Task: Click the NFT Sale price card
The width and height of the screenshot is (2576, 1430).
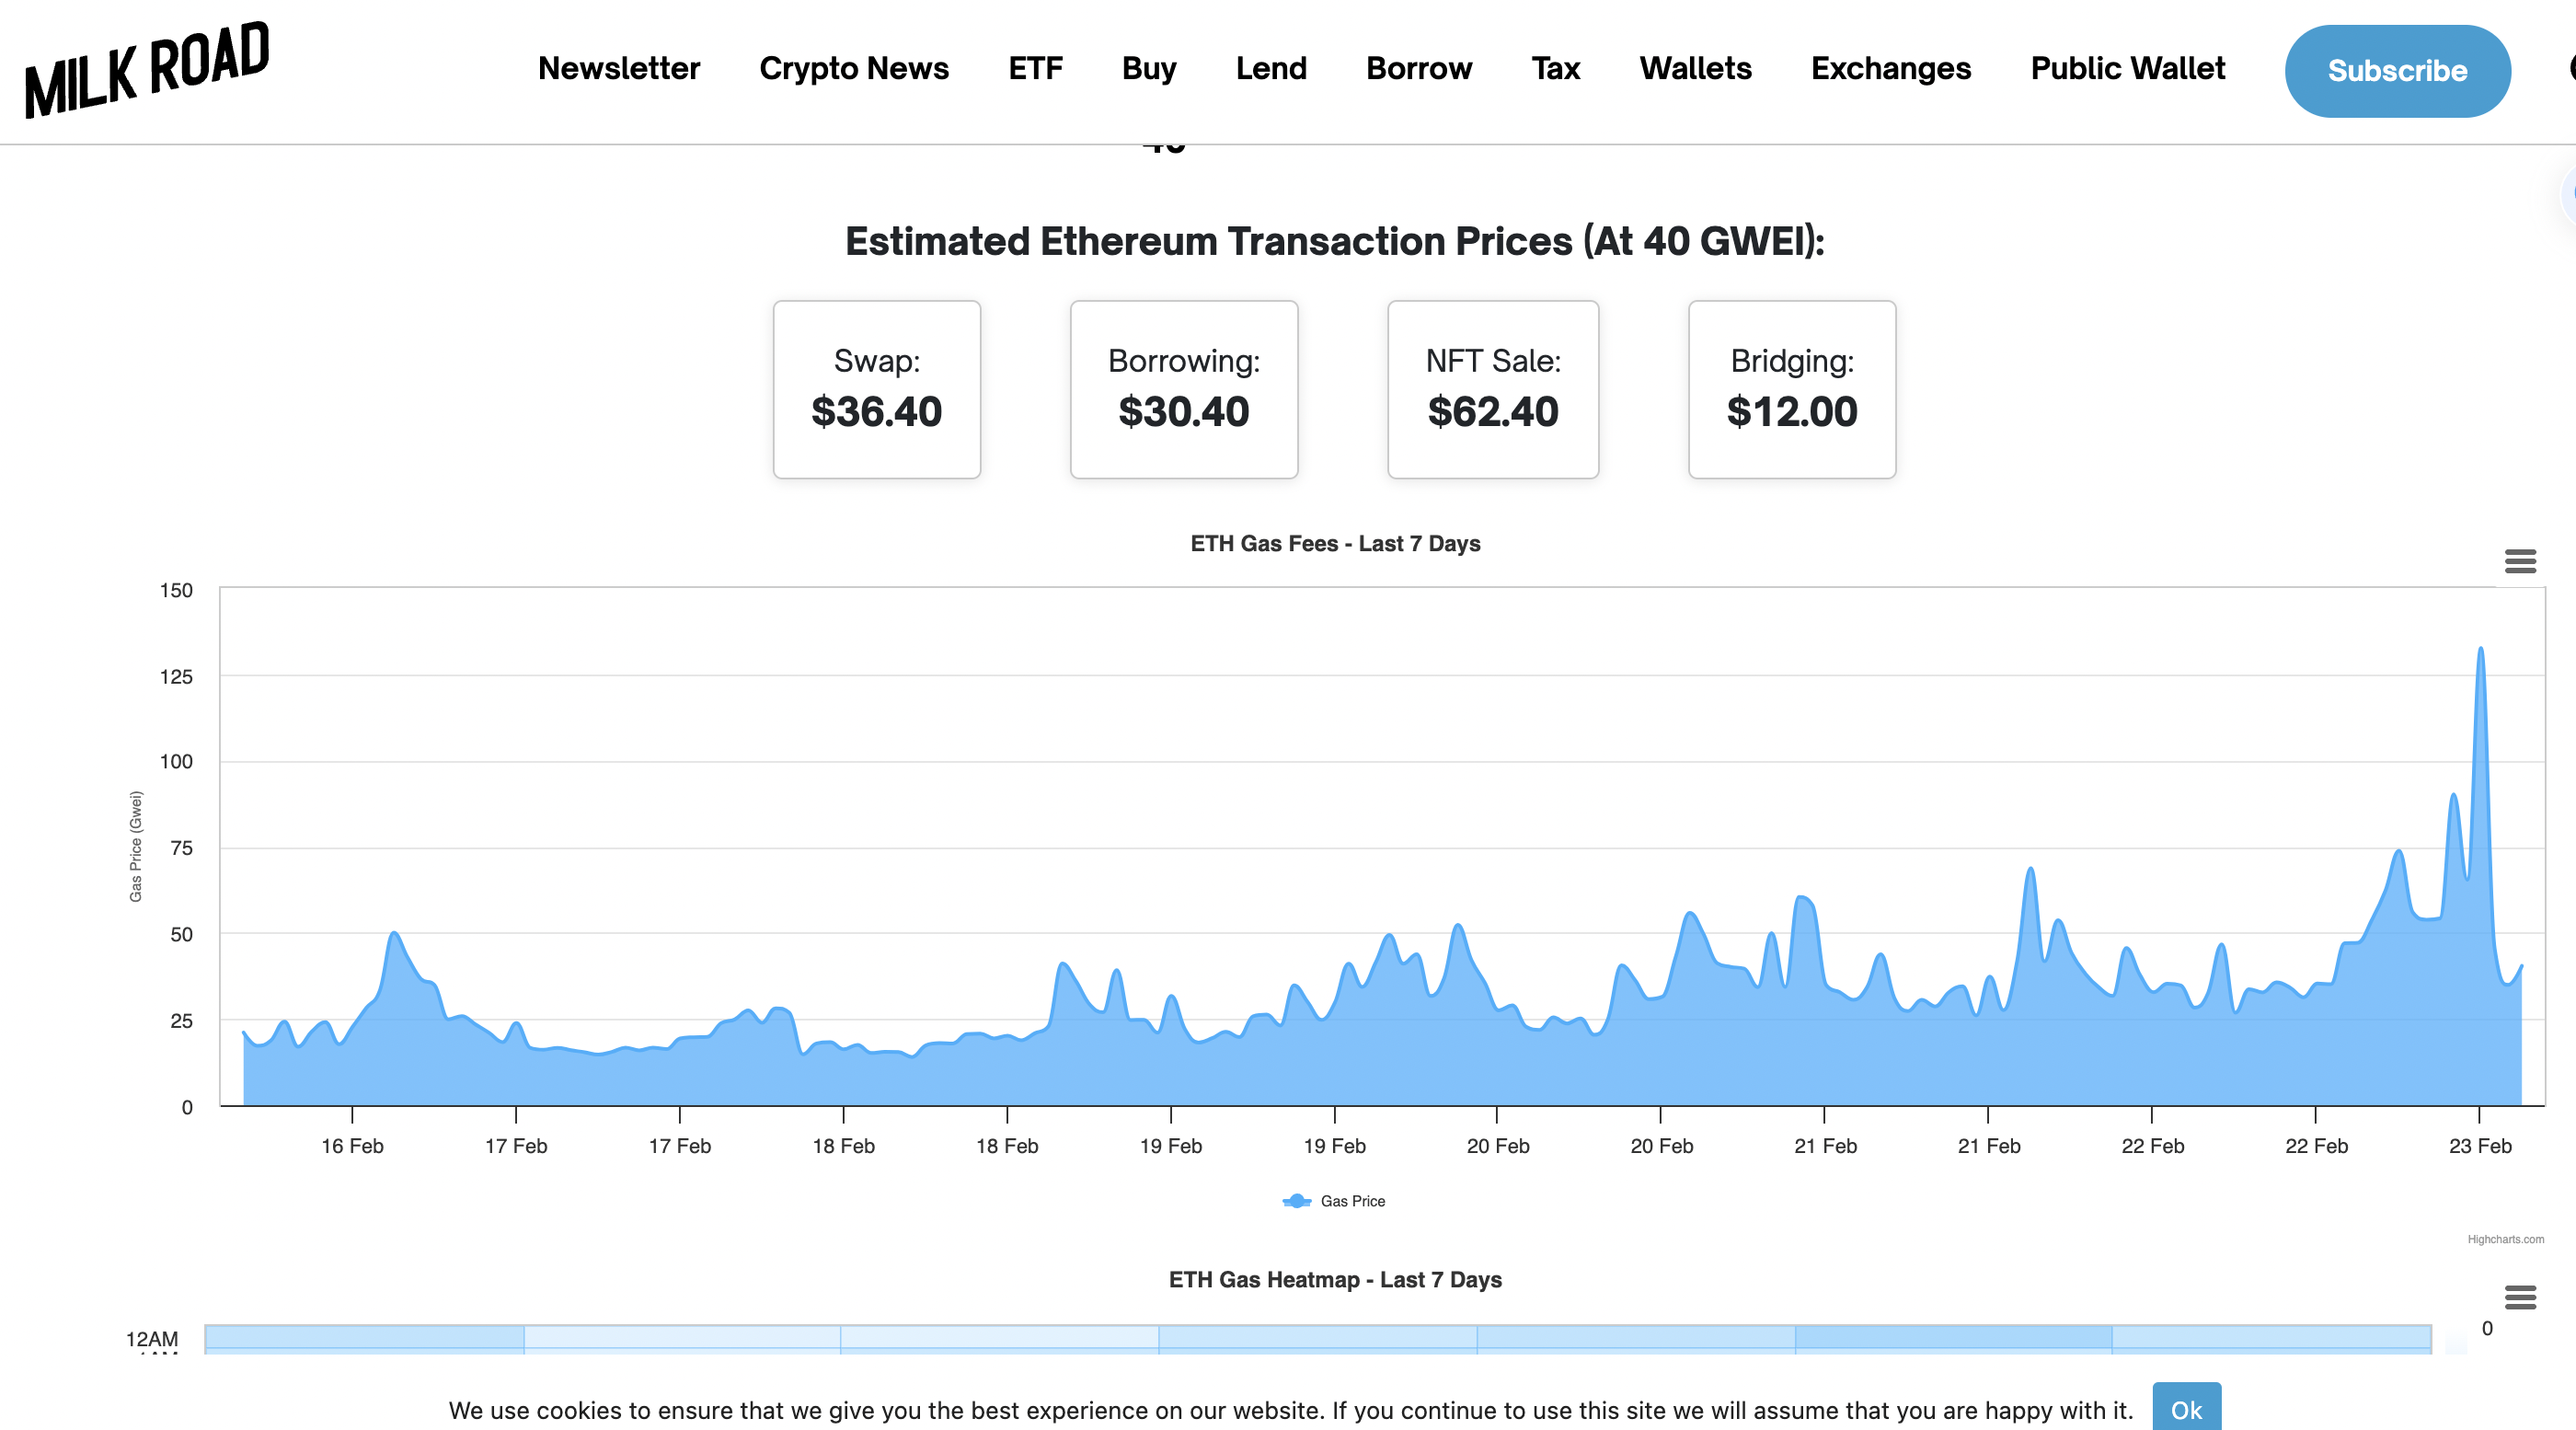Action: coord(1492,389)
